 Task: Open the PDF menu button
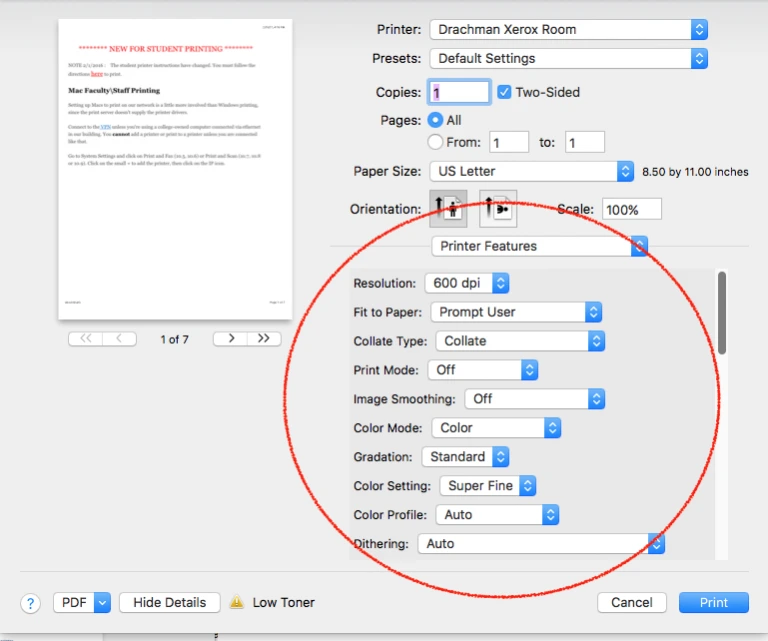(x=82, y=602)
